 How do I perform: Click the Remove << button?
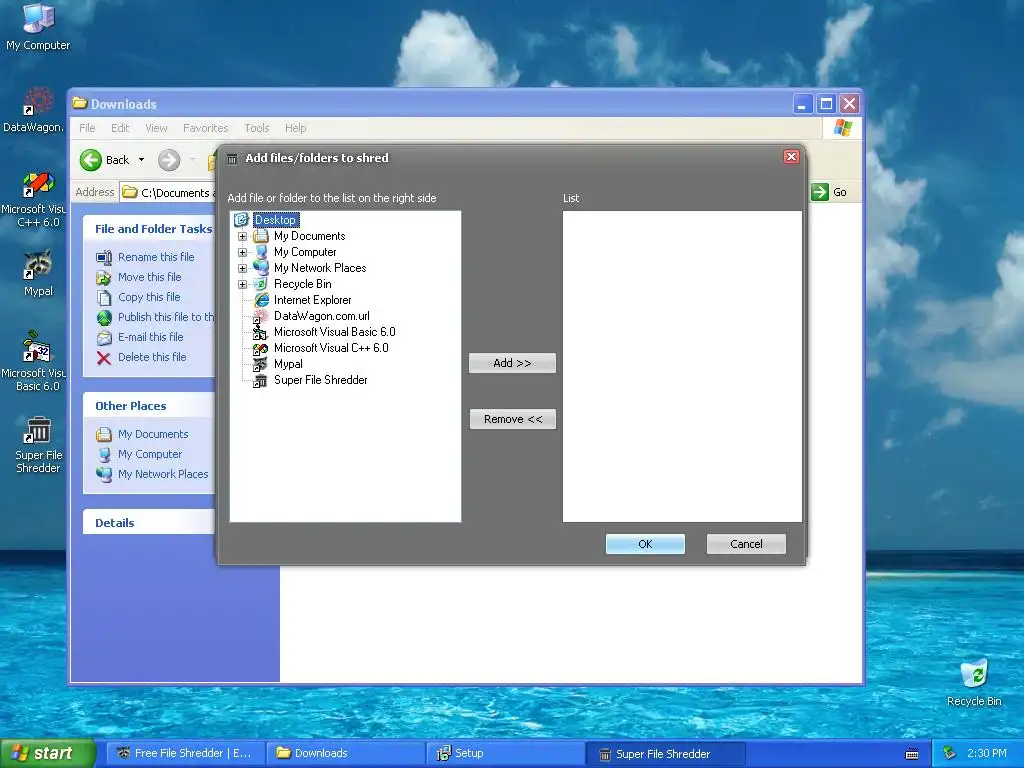(x=513, y=419)
